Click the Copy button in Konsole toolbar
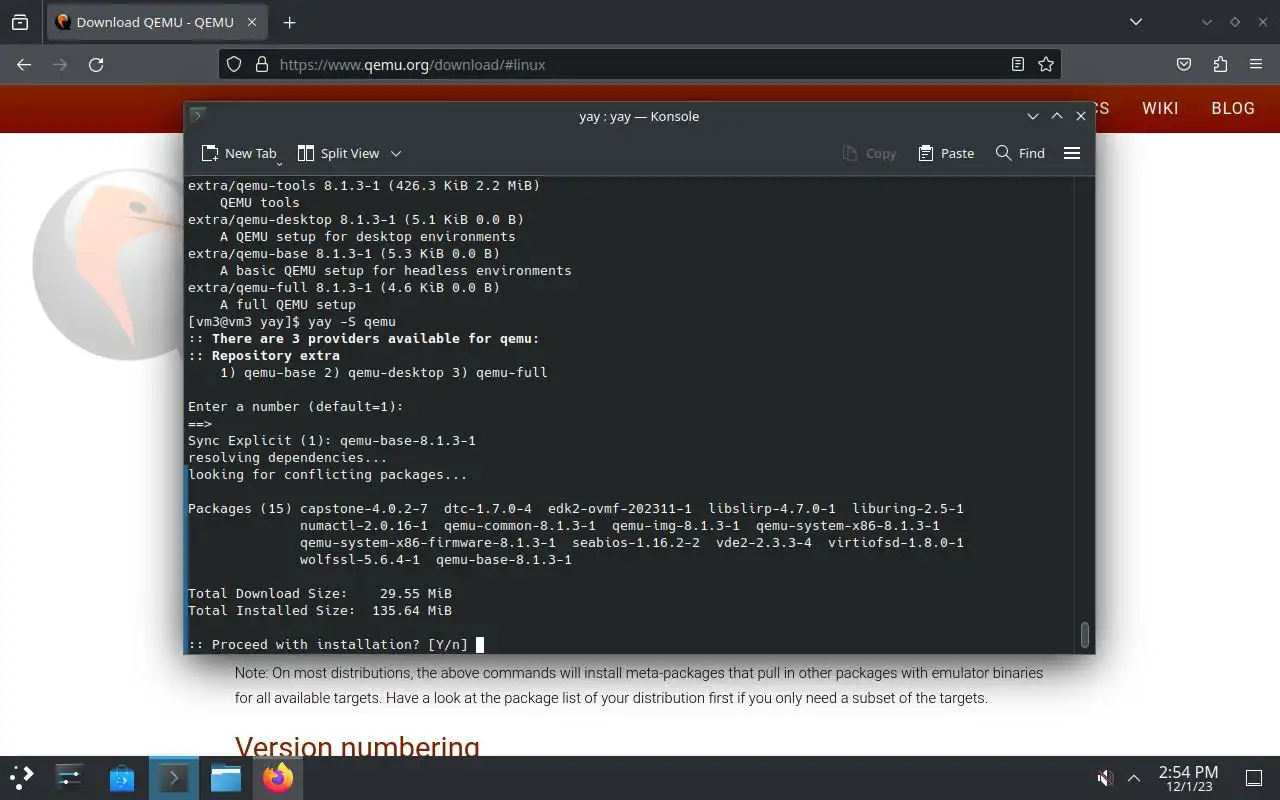The image size is (1280, 800). (869, 153)
